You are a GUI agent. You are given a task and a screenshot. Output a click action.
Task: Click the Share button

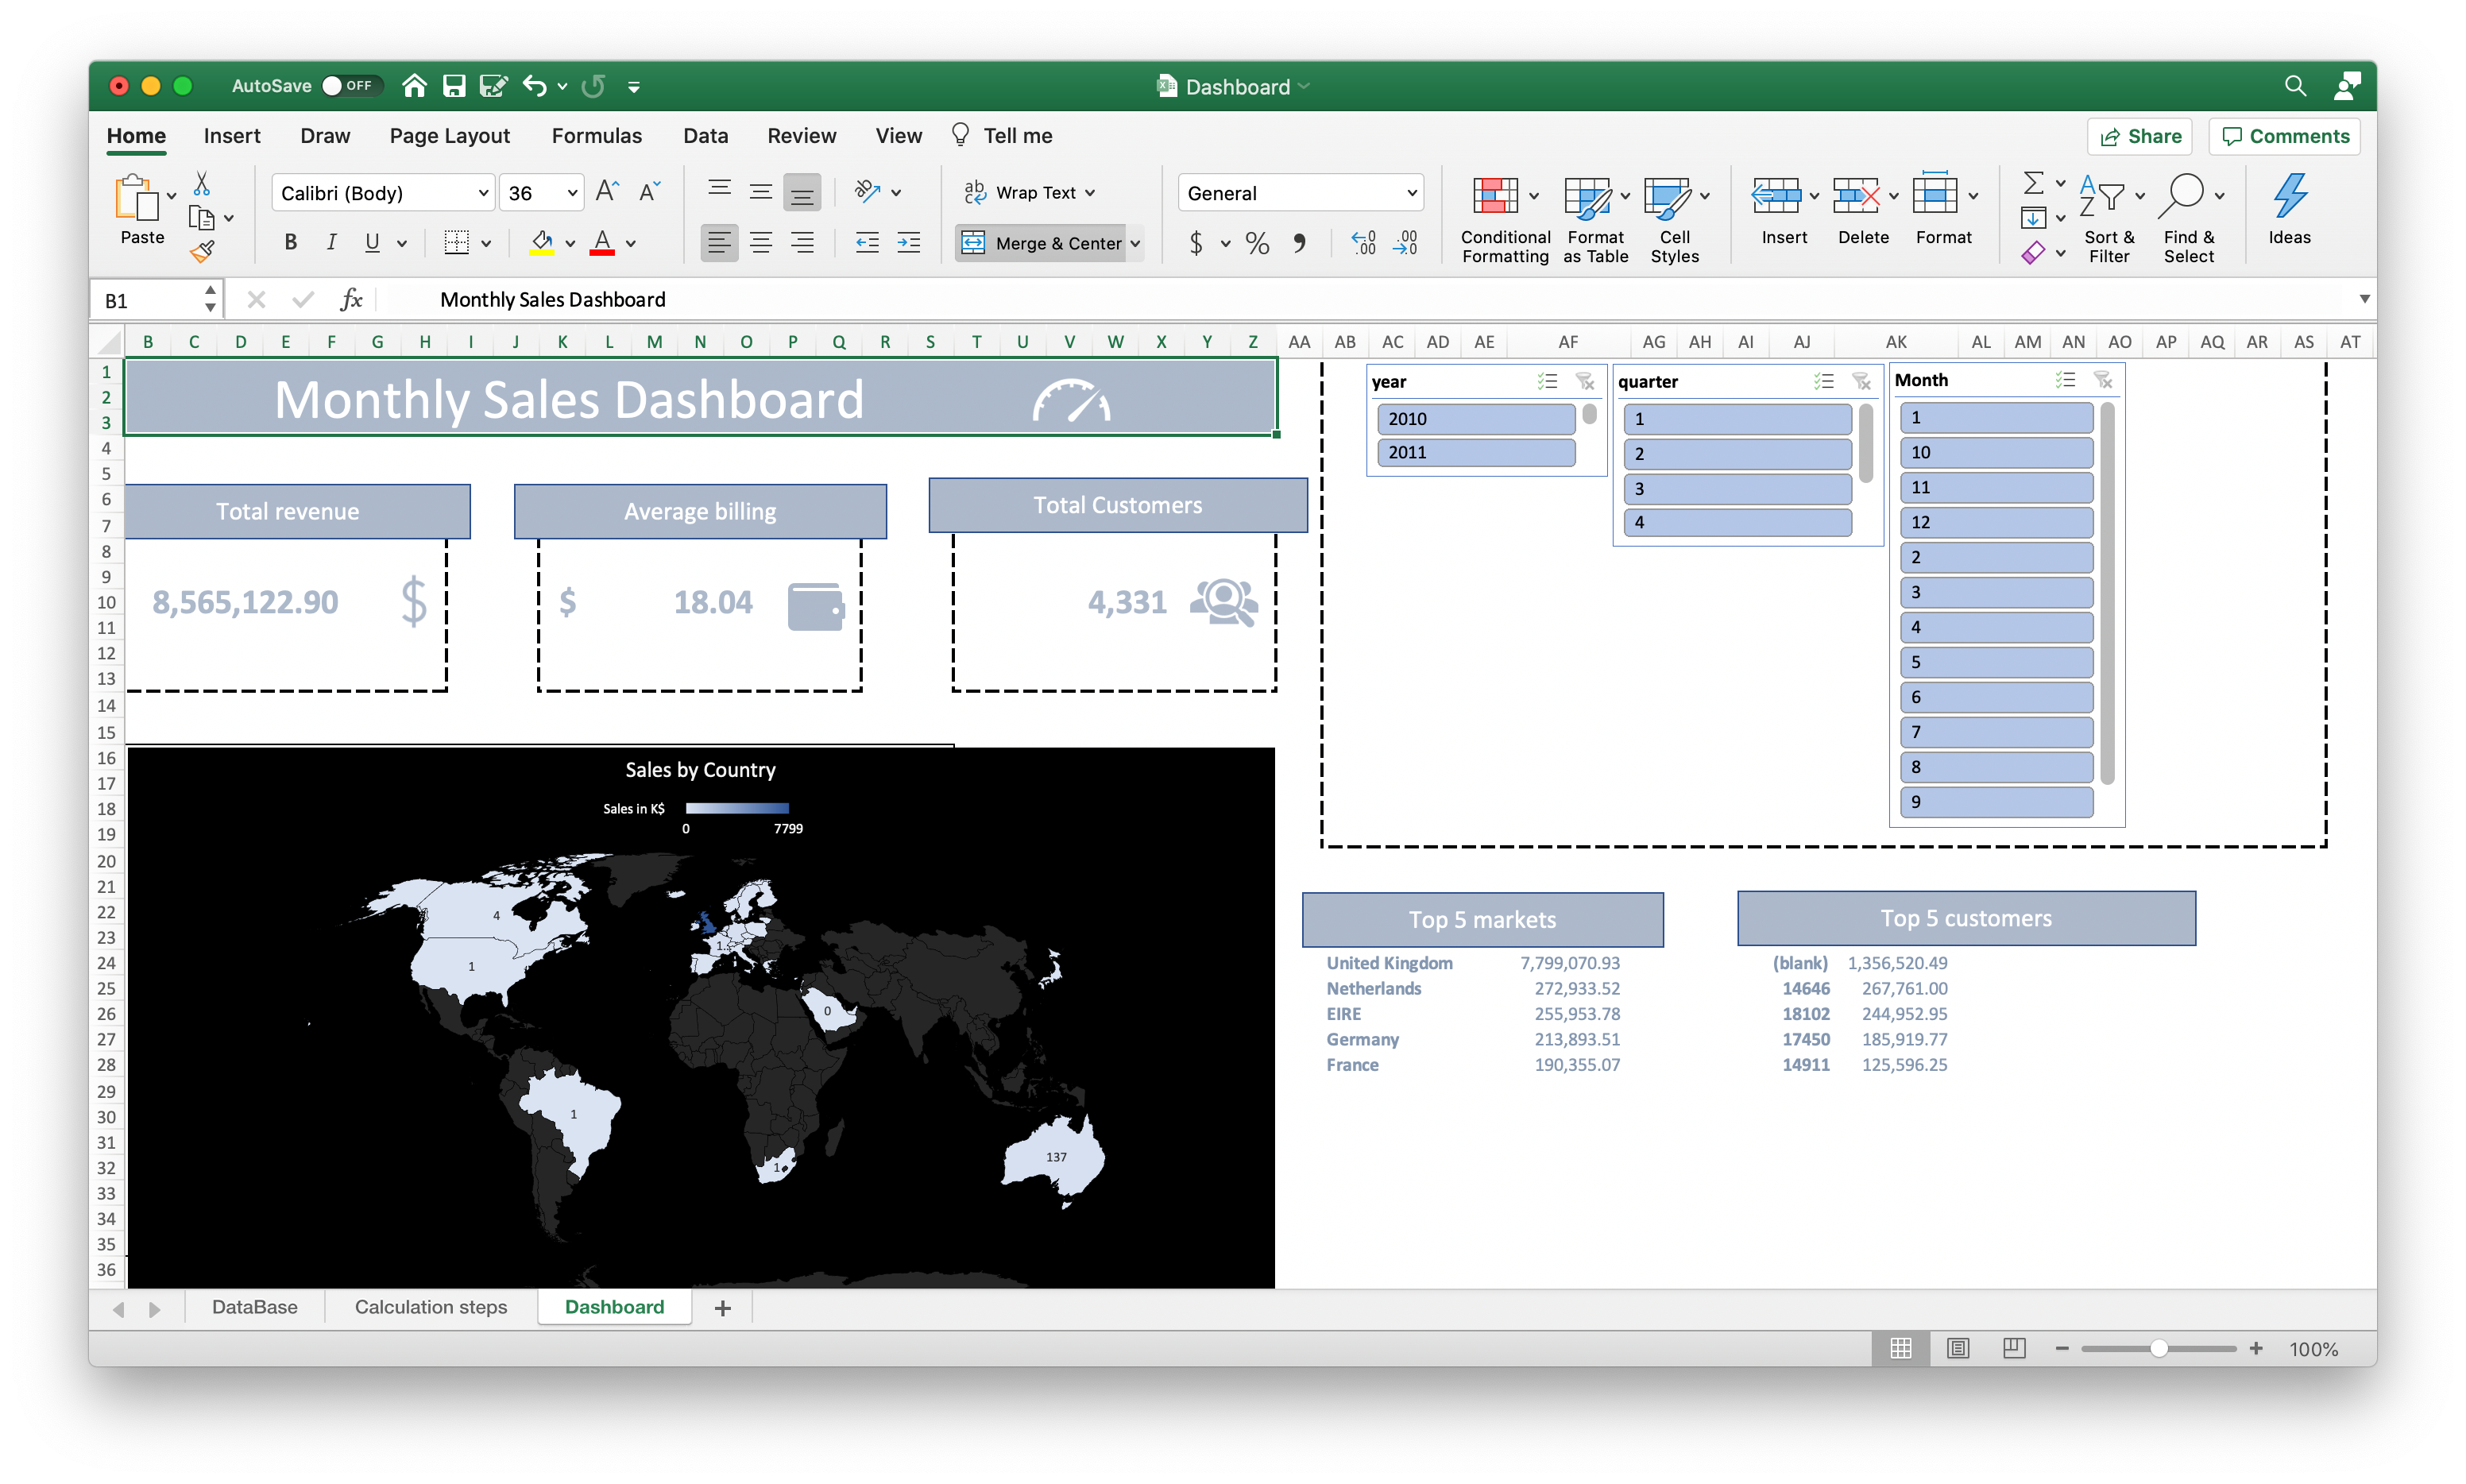click(x=2139, y=136)
